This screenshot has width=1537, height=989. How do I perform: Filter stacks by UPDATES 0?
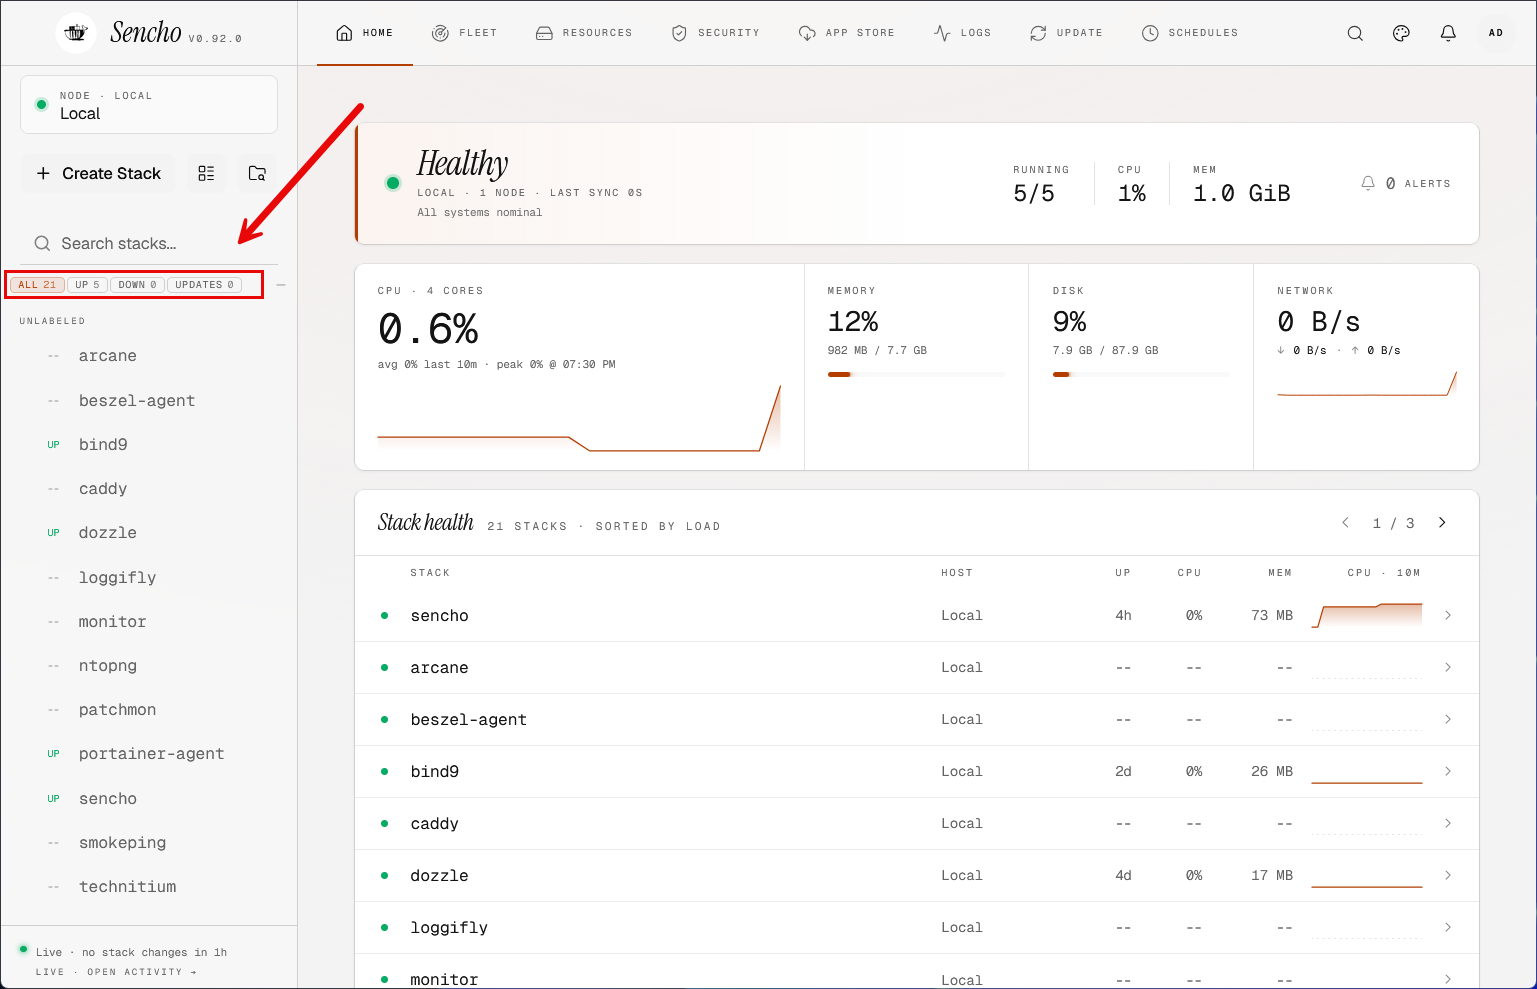(x=204, y=285)
